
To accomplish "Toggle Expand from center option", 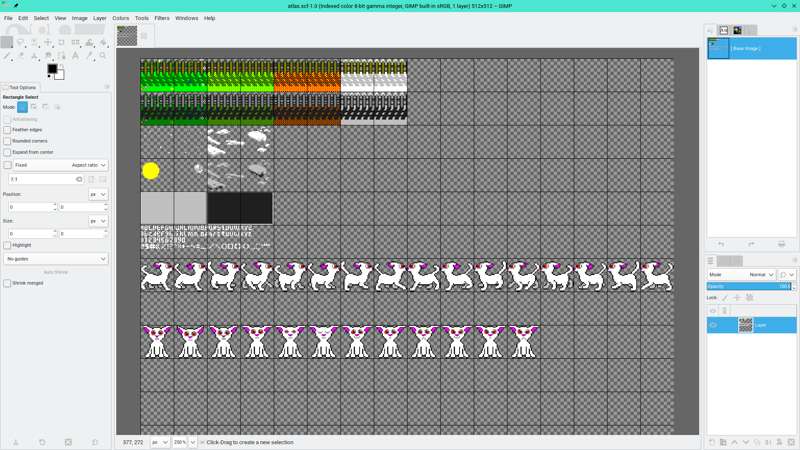I will point(7,152).
